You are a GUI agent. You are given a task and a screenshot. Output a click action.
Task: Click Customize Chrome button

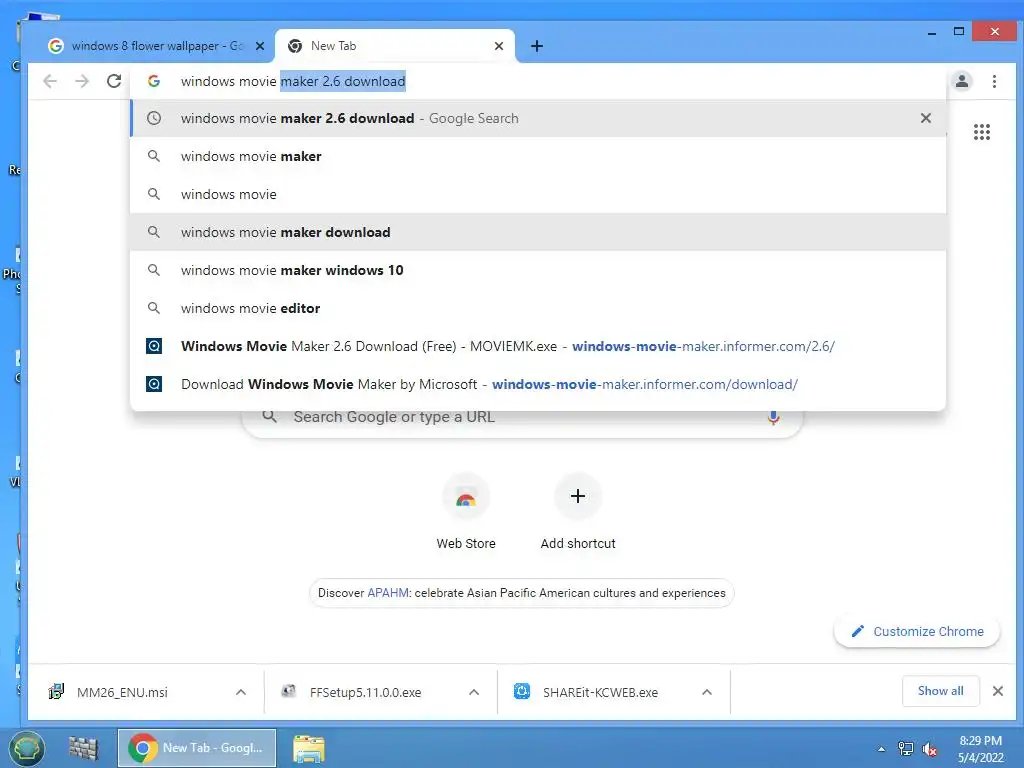coord(917,632)
